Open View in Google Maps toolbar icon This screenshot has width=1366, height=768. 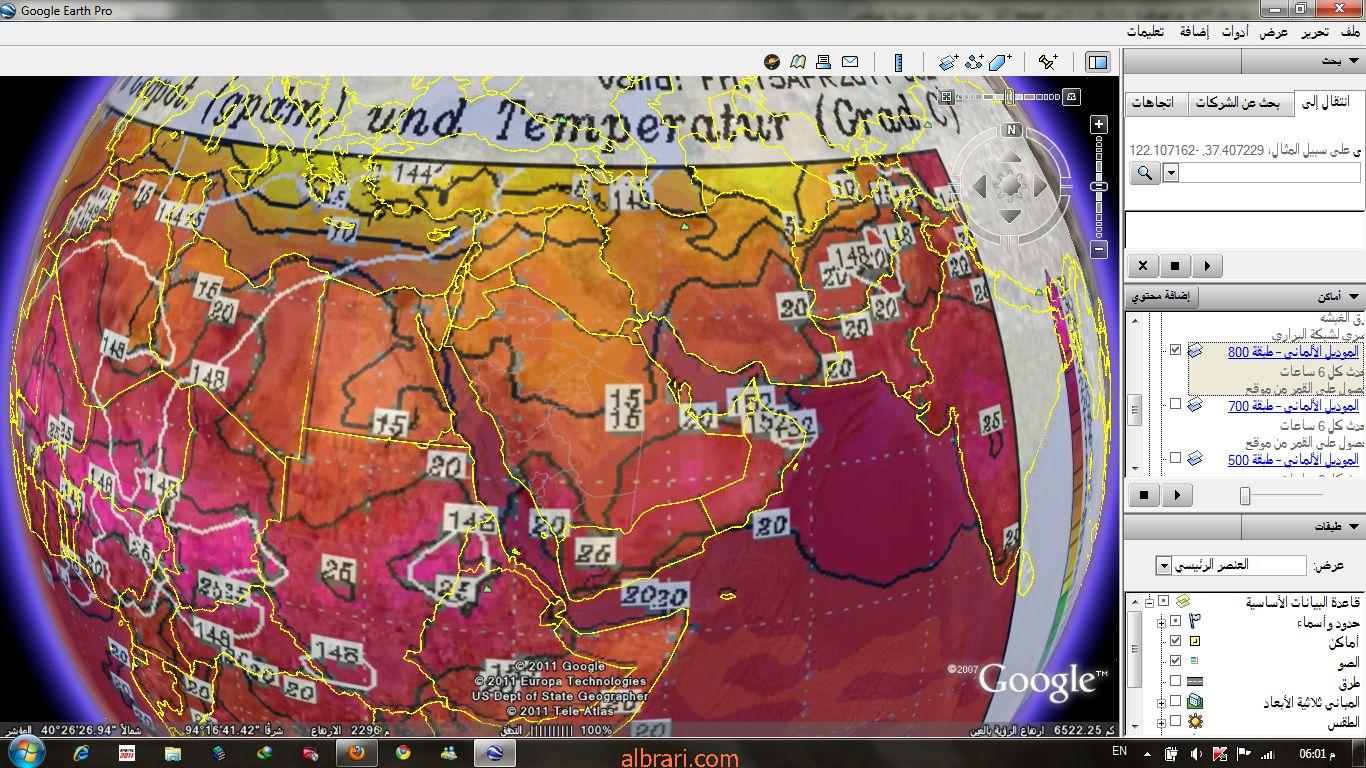pos(797,62)
